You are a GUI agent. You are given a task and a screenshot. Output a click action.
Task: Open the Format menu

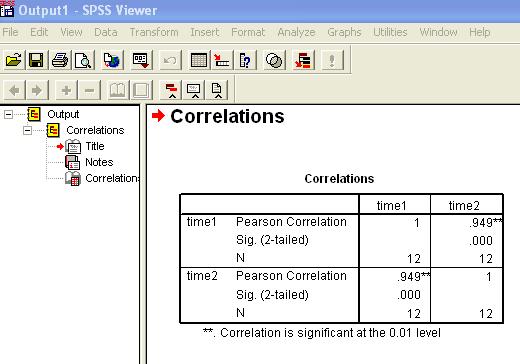248,32
